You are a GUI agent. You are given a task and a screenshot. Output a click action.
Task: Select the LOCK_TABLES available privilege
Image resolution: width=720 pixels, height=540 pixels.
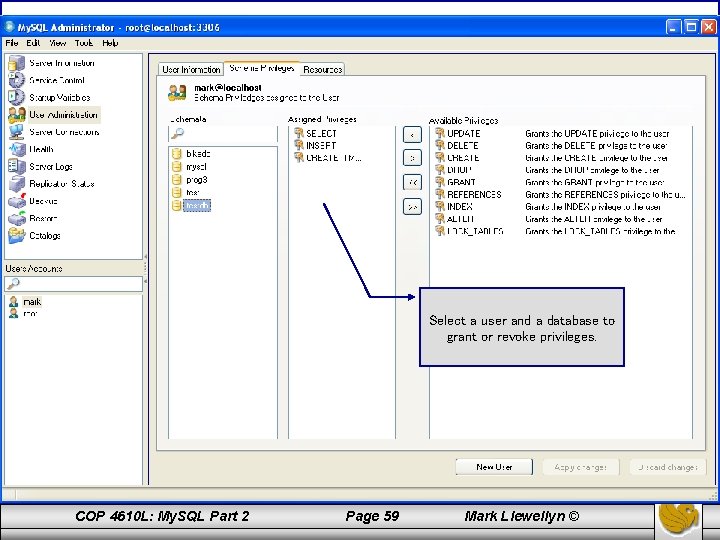click(x=475, y=231)
